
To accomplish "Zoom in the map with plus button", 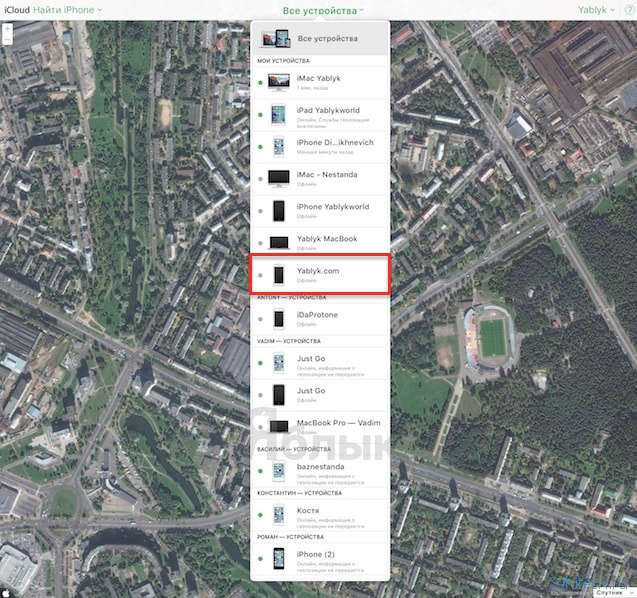I will pyautogui.click(x=7, y=28).
